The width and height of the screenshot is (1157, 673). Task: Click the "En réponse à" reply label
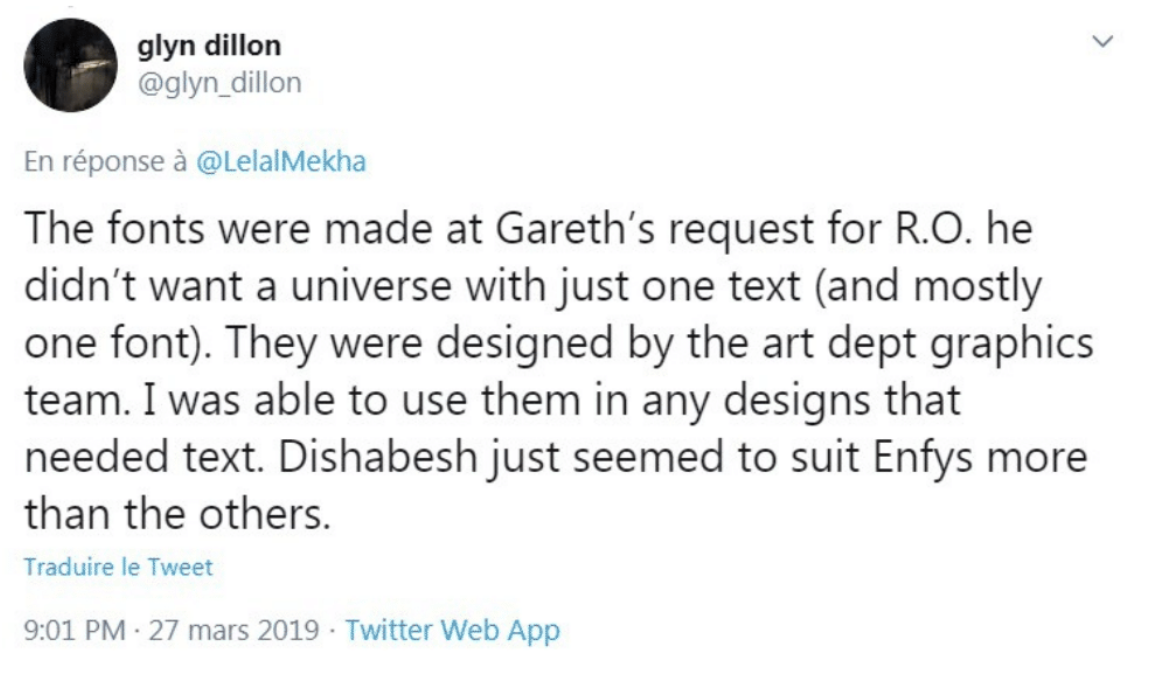tap(106, 161)
